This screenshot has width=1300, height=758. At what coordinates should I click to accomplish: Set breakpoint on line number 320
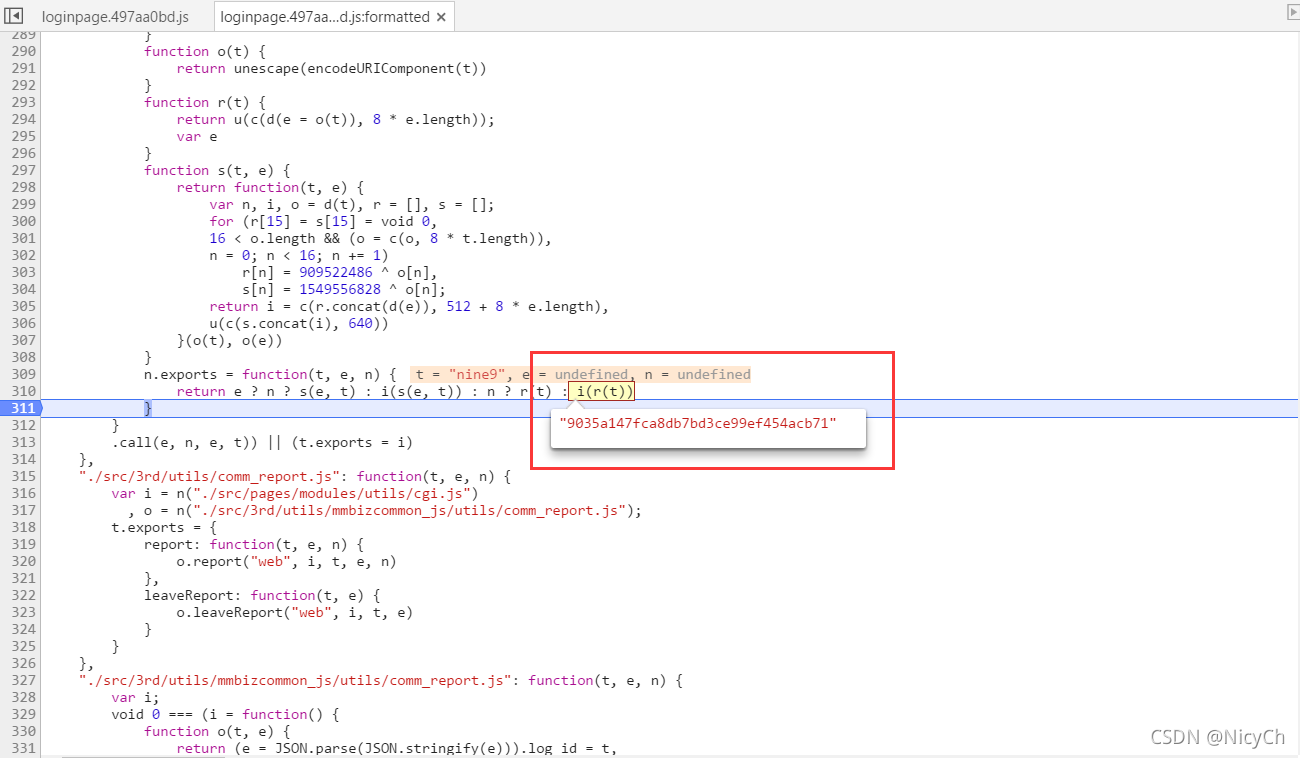23,561
